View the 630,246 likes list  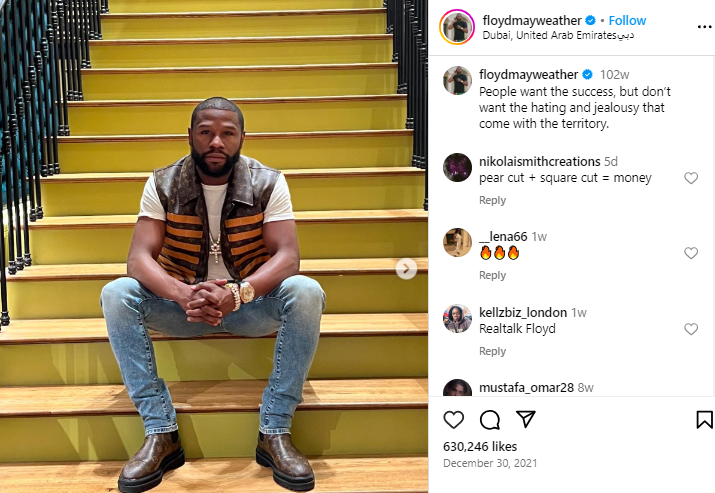pyautogui.click(x=480, y=446)
